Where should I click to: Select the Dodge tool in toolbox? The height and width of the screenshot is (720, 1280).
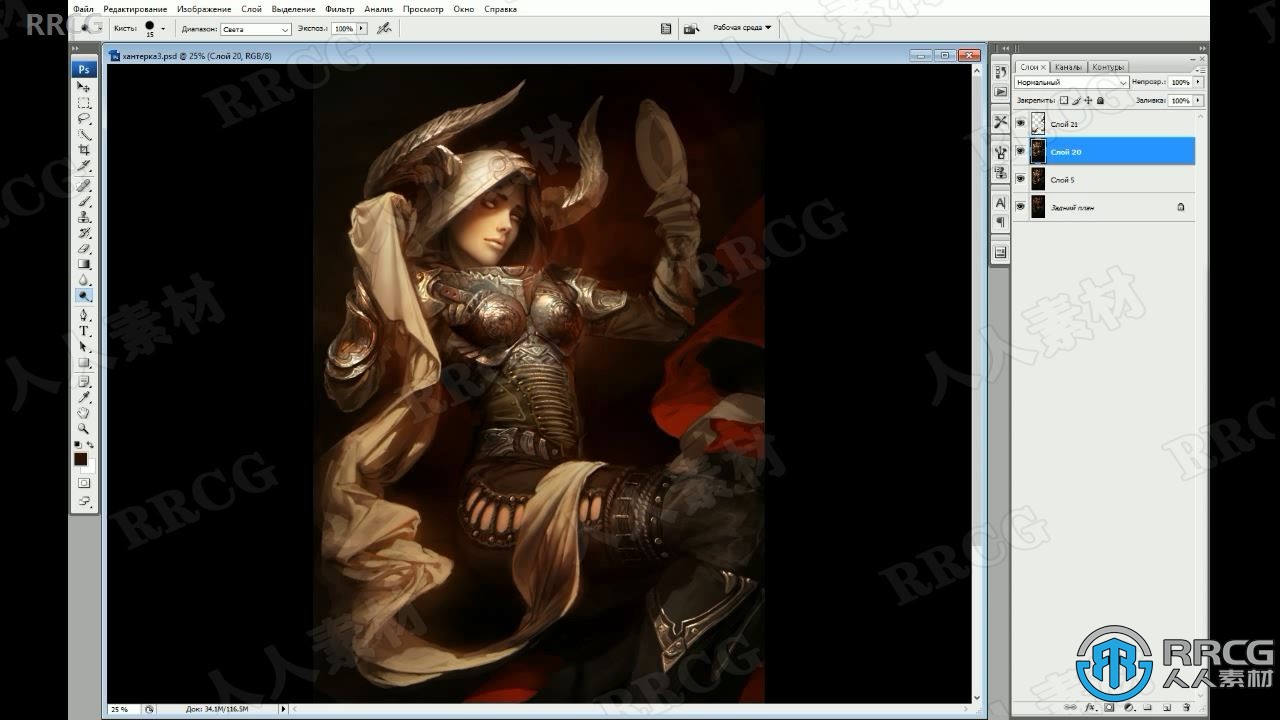[84, 295]
